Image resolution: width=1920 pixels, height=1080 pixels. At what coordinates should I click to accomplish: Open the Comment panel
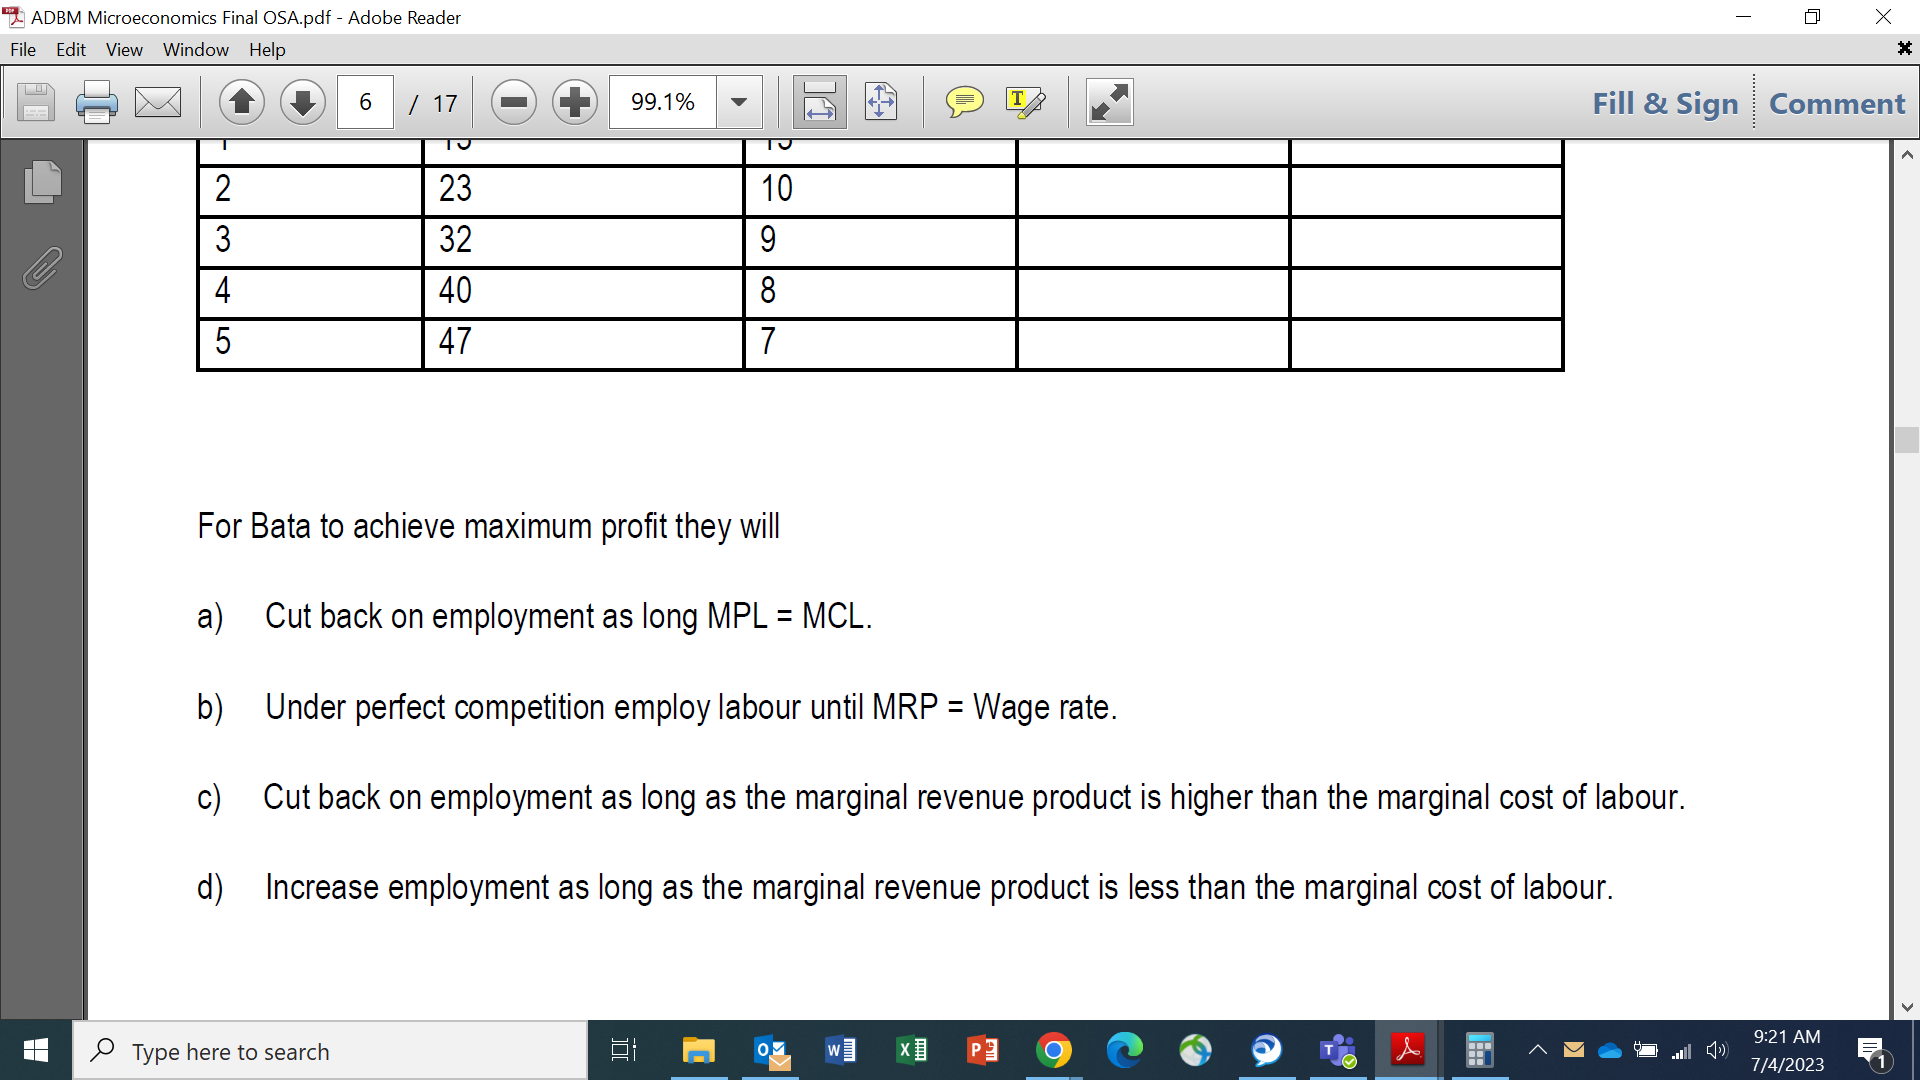[x=1837, y=103]
